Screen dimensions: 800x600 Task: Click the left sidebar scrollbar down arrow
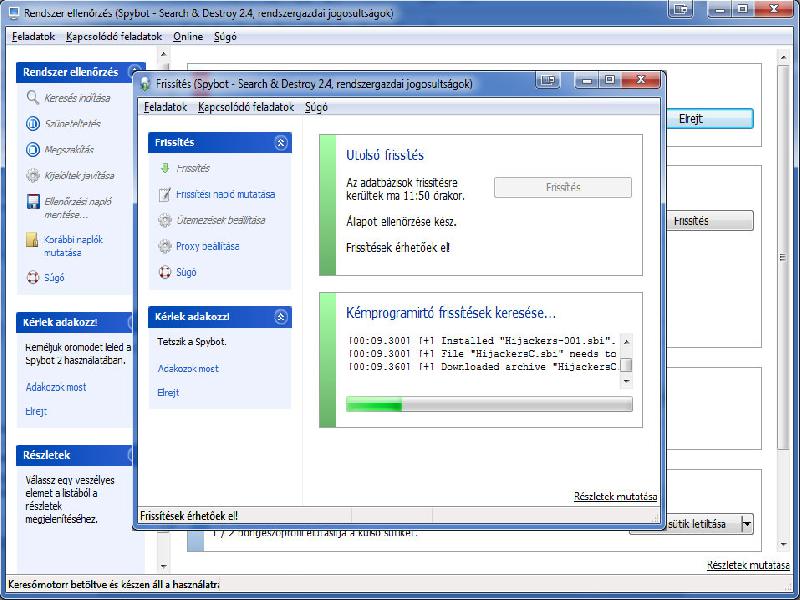(x=163, y=566)
